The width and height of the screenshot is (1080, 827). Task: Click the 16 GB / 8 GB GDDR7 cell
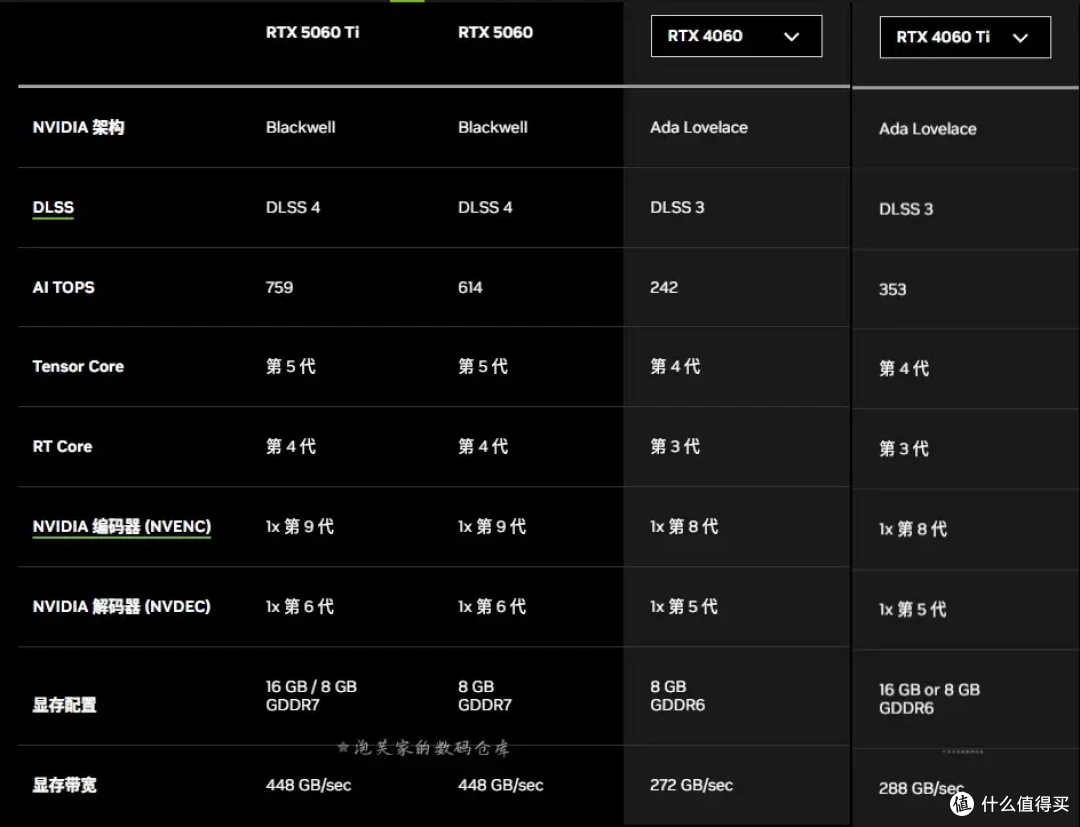311,695
